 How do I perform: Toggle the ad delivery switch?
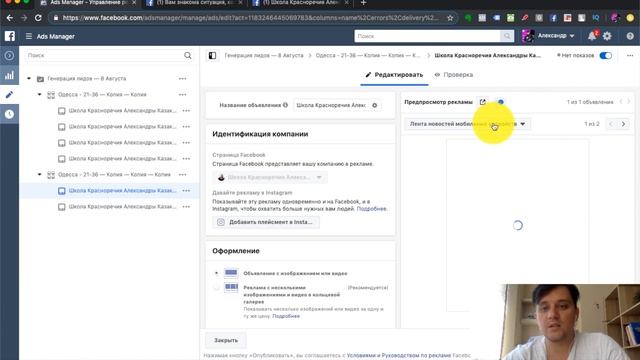click(606, 56)
